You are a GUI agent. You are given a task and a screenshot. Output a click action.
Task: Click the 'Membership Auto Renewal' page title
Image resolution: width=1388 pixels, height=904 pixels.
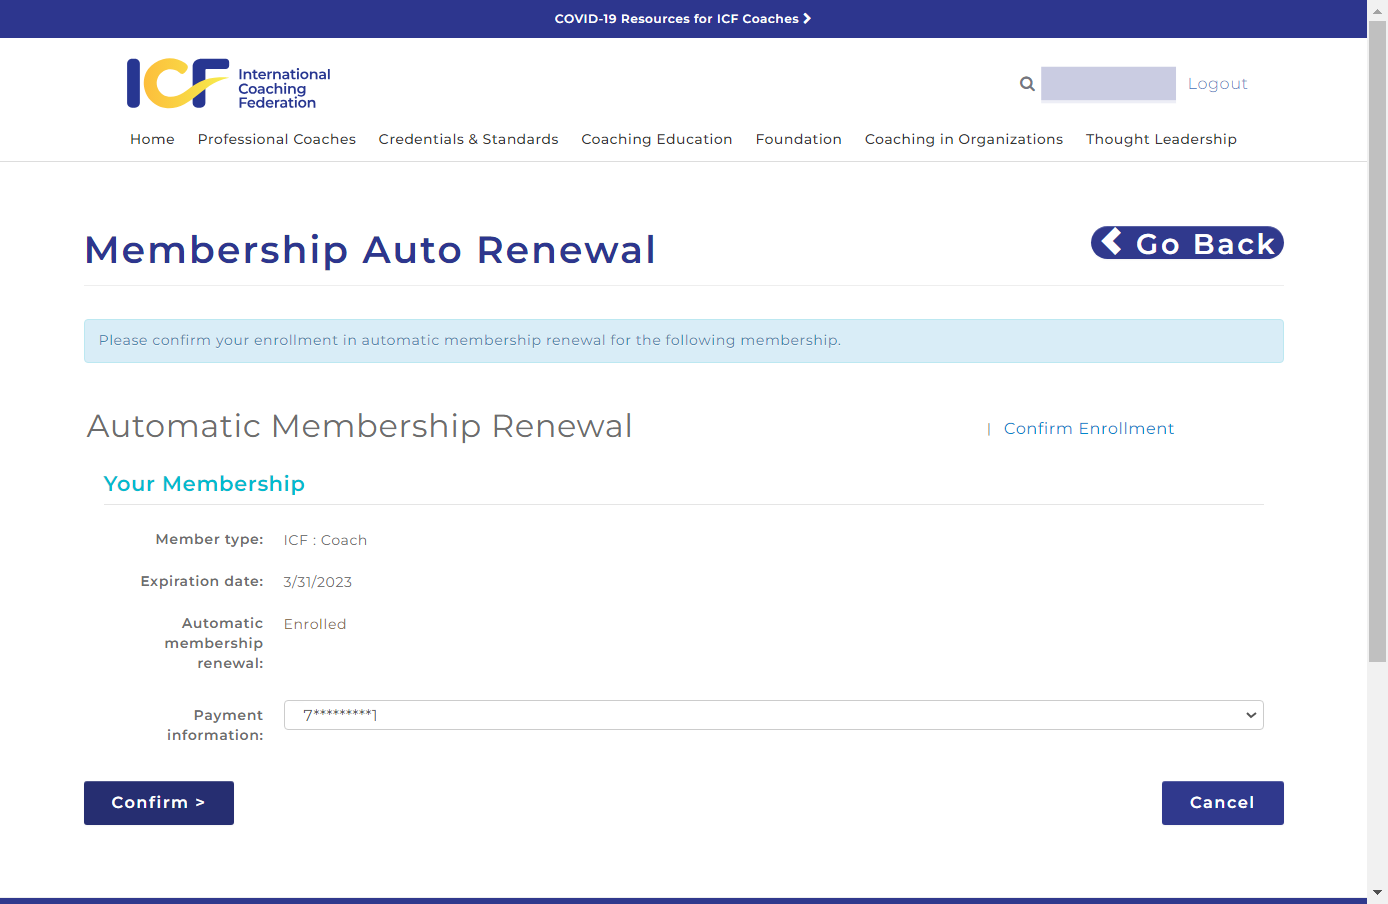(x=370, y=250)
